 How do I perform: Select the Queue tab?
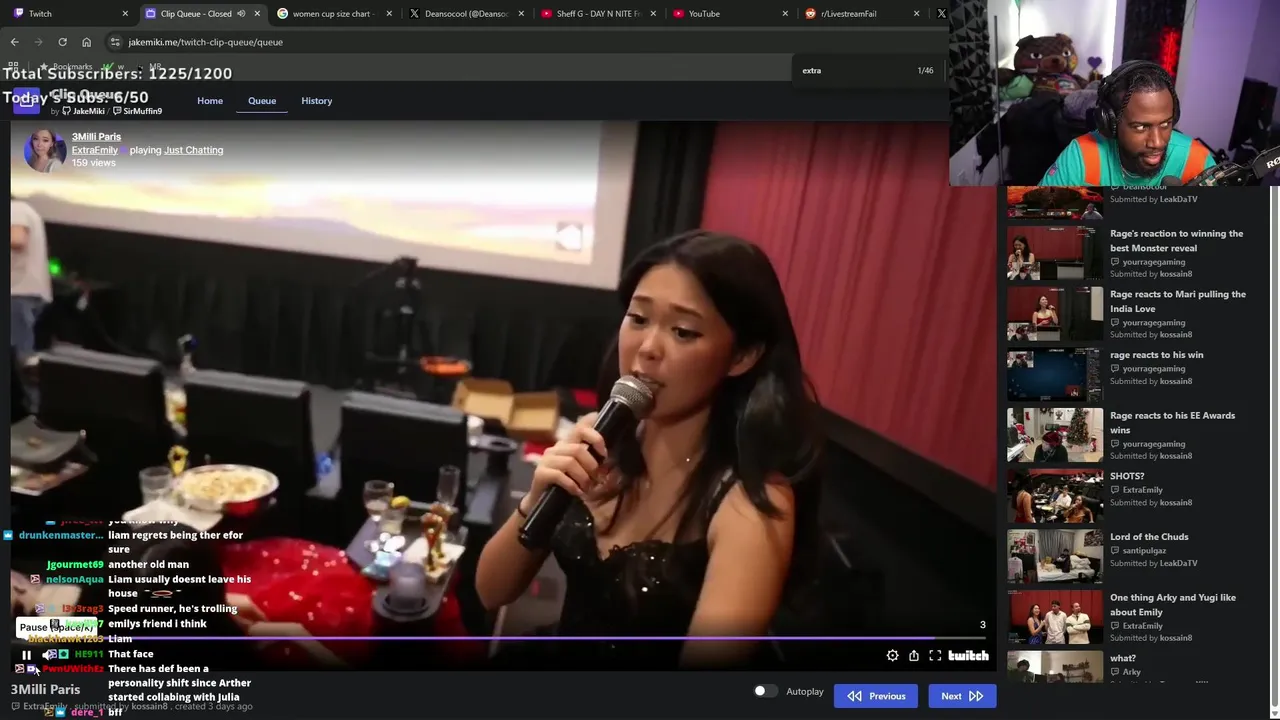262,101
